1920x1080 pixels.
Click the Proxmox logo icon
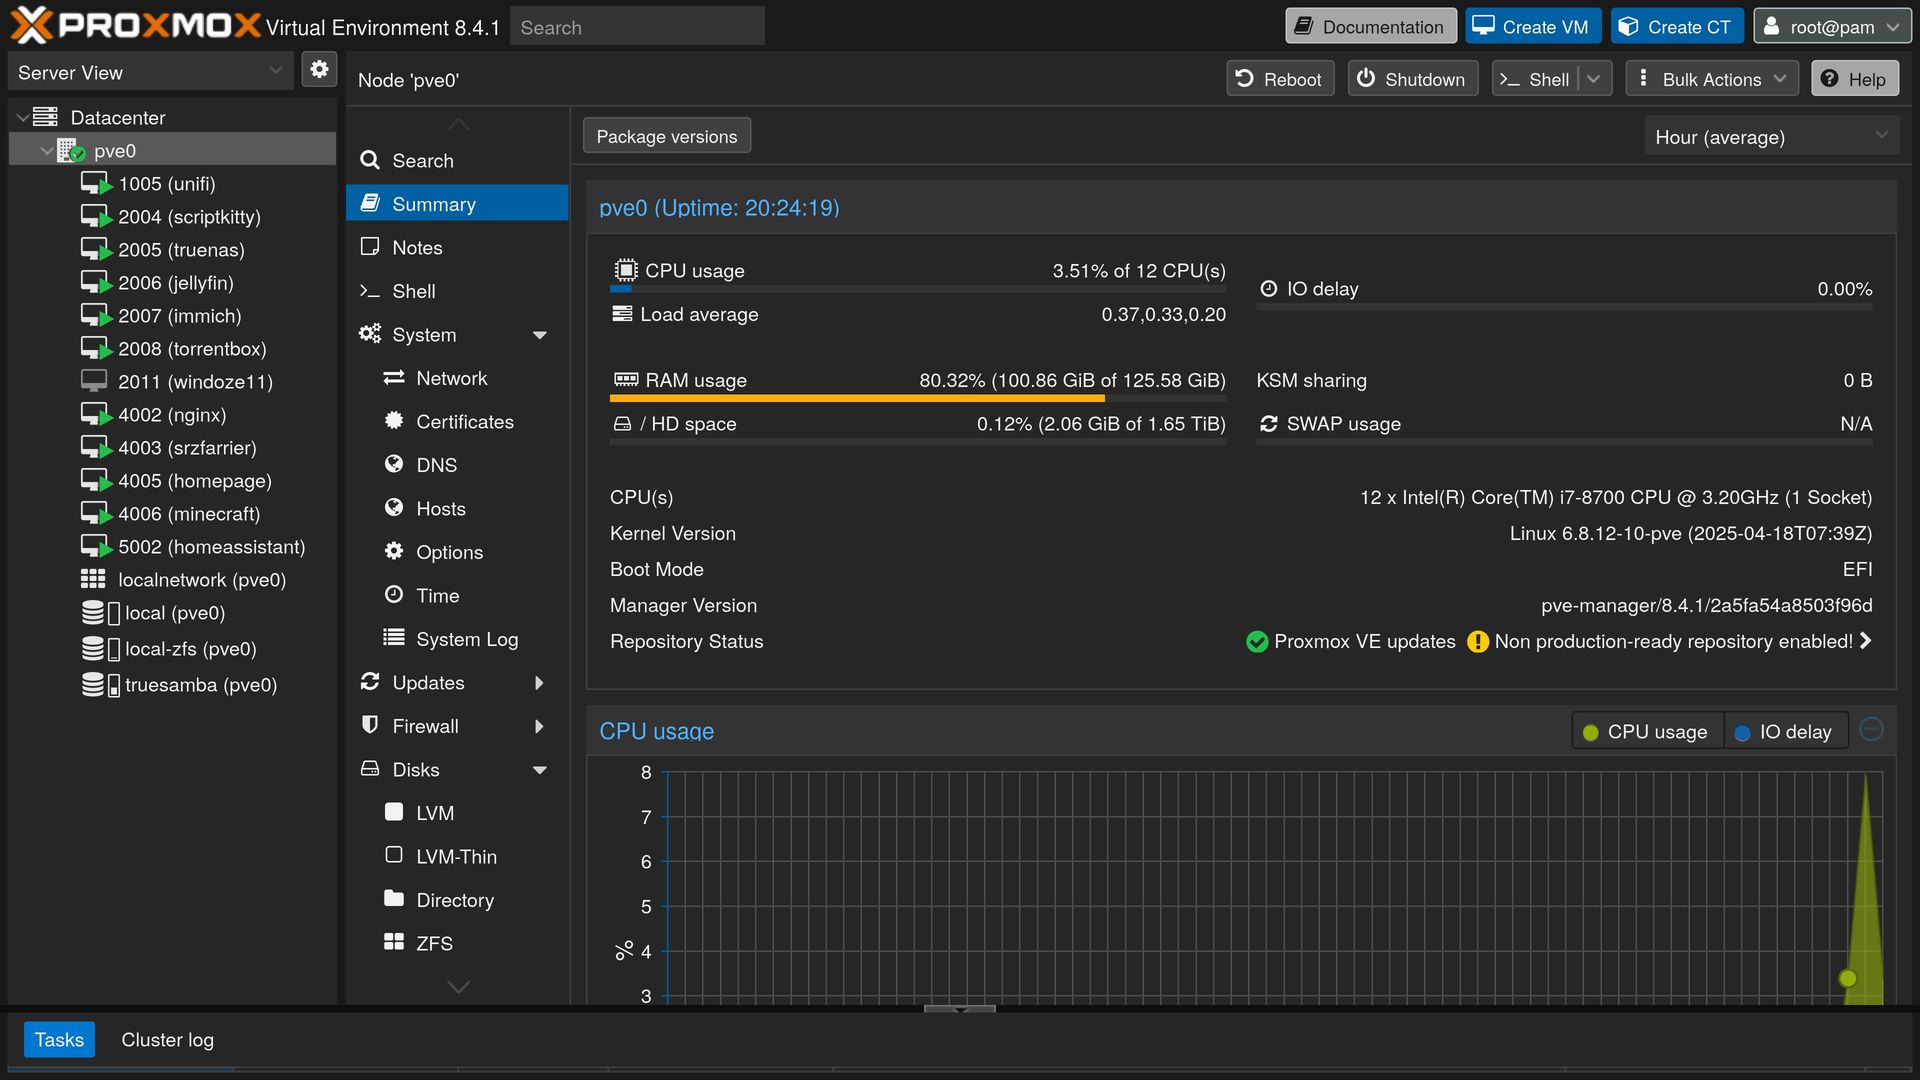click(x=31, y=26)
